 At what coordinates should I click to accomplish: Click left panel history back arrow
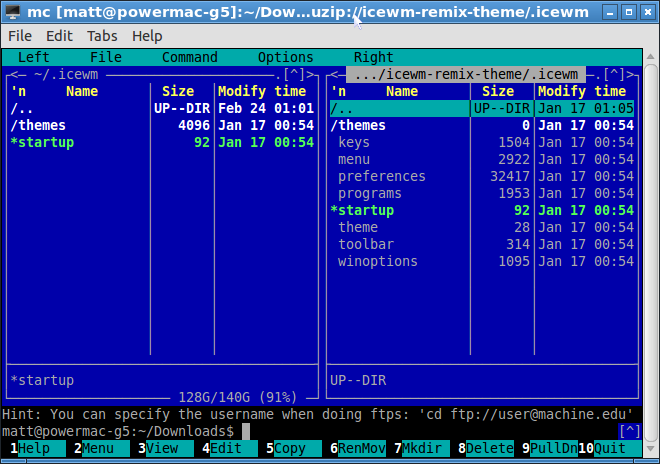pyautogui.click(x=14, y=75)
